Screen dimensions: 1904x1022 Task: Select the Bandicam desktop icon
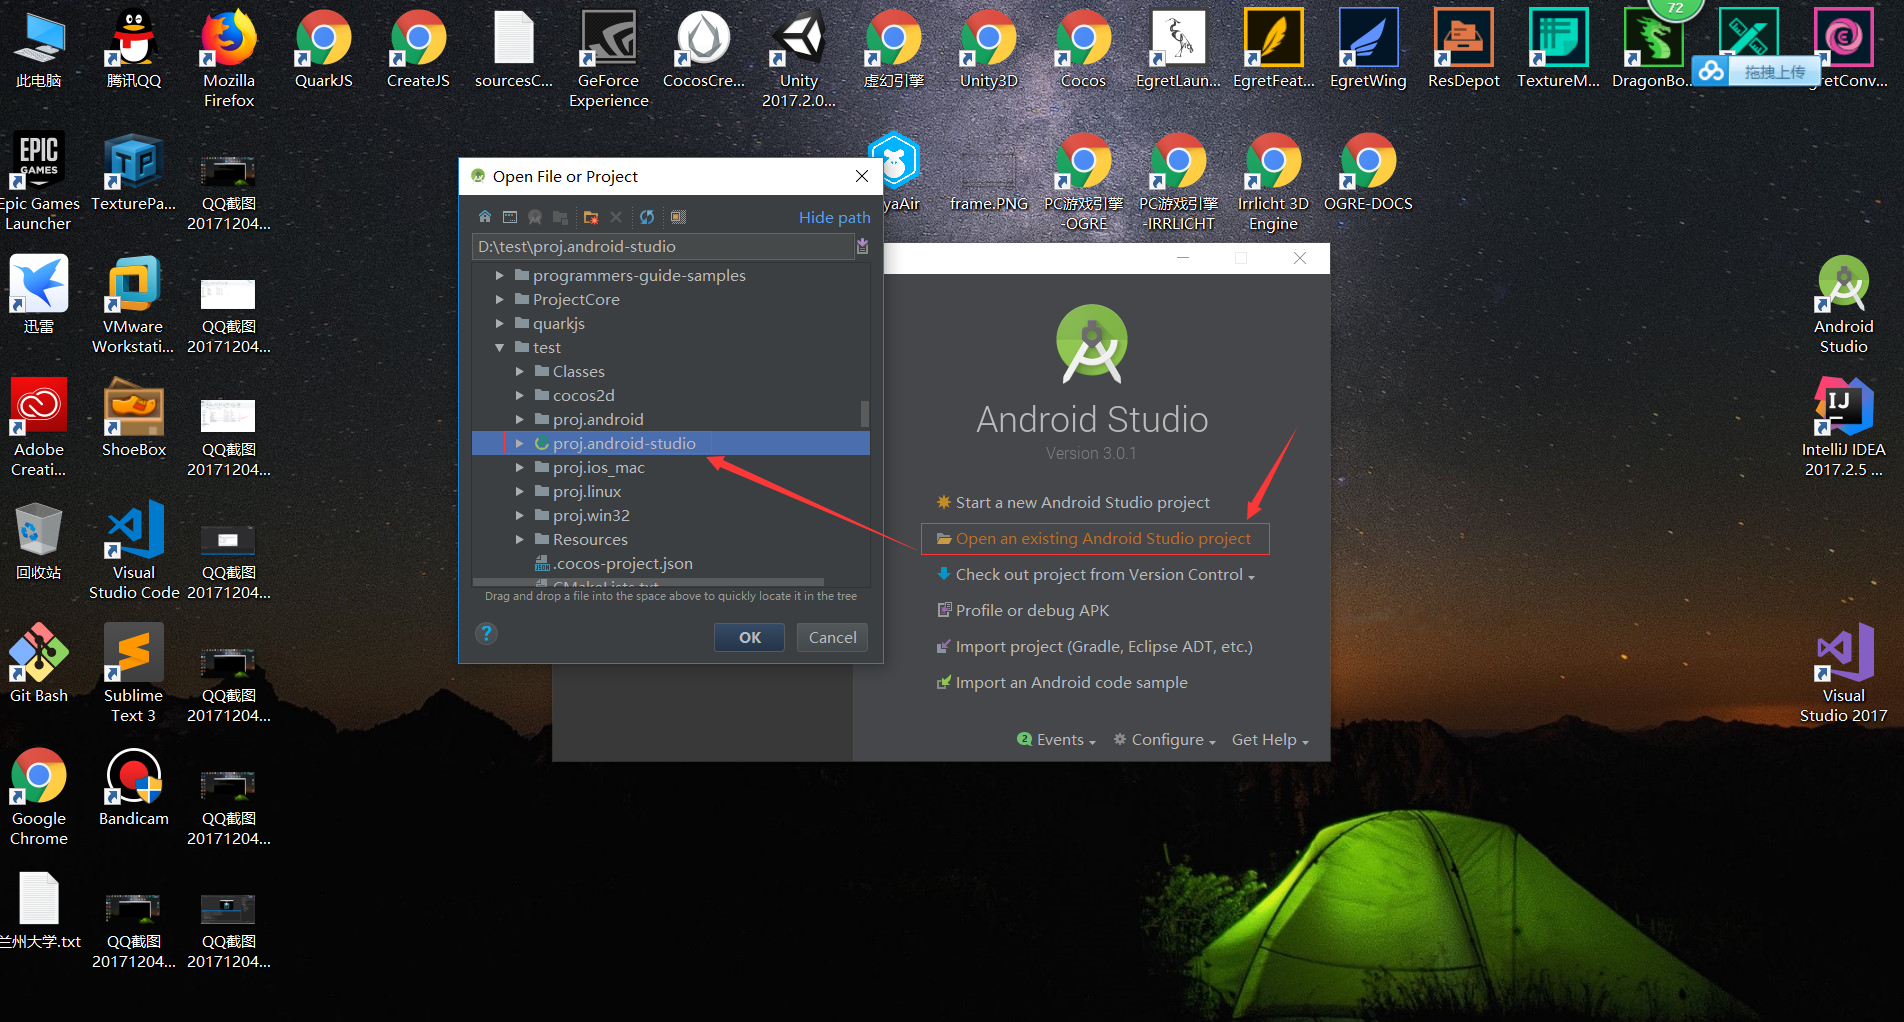[134, 787]
